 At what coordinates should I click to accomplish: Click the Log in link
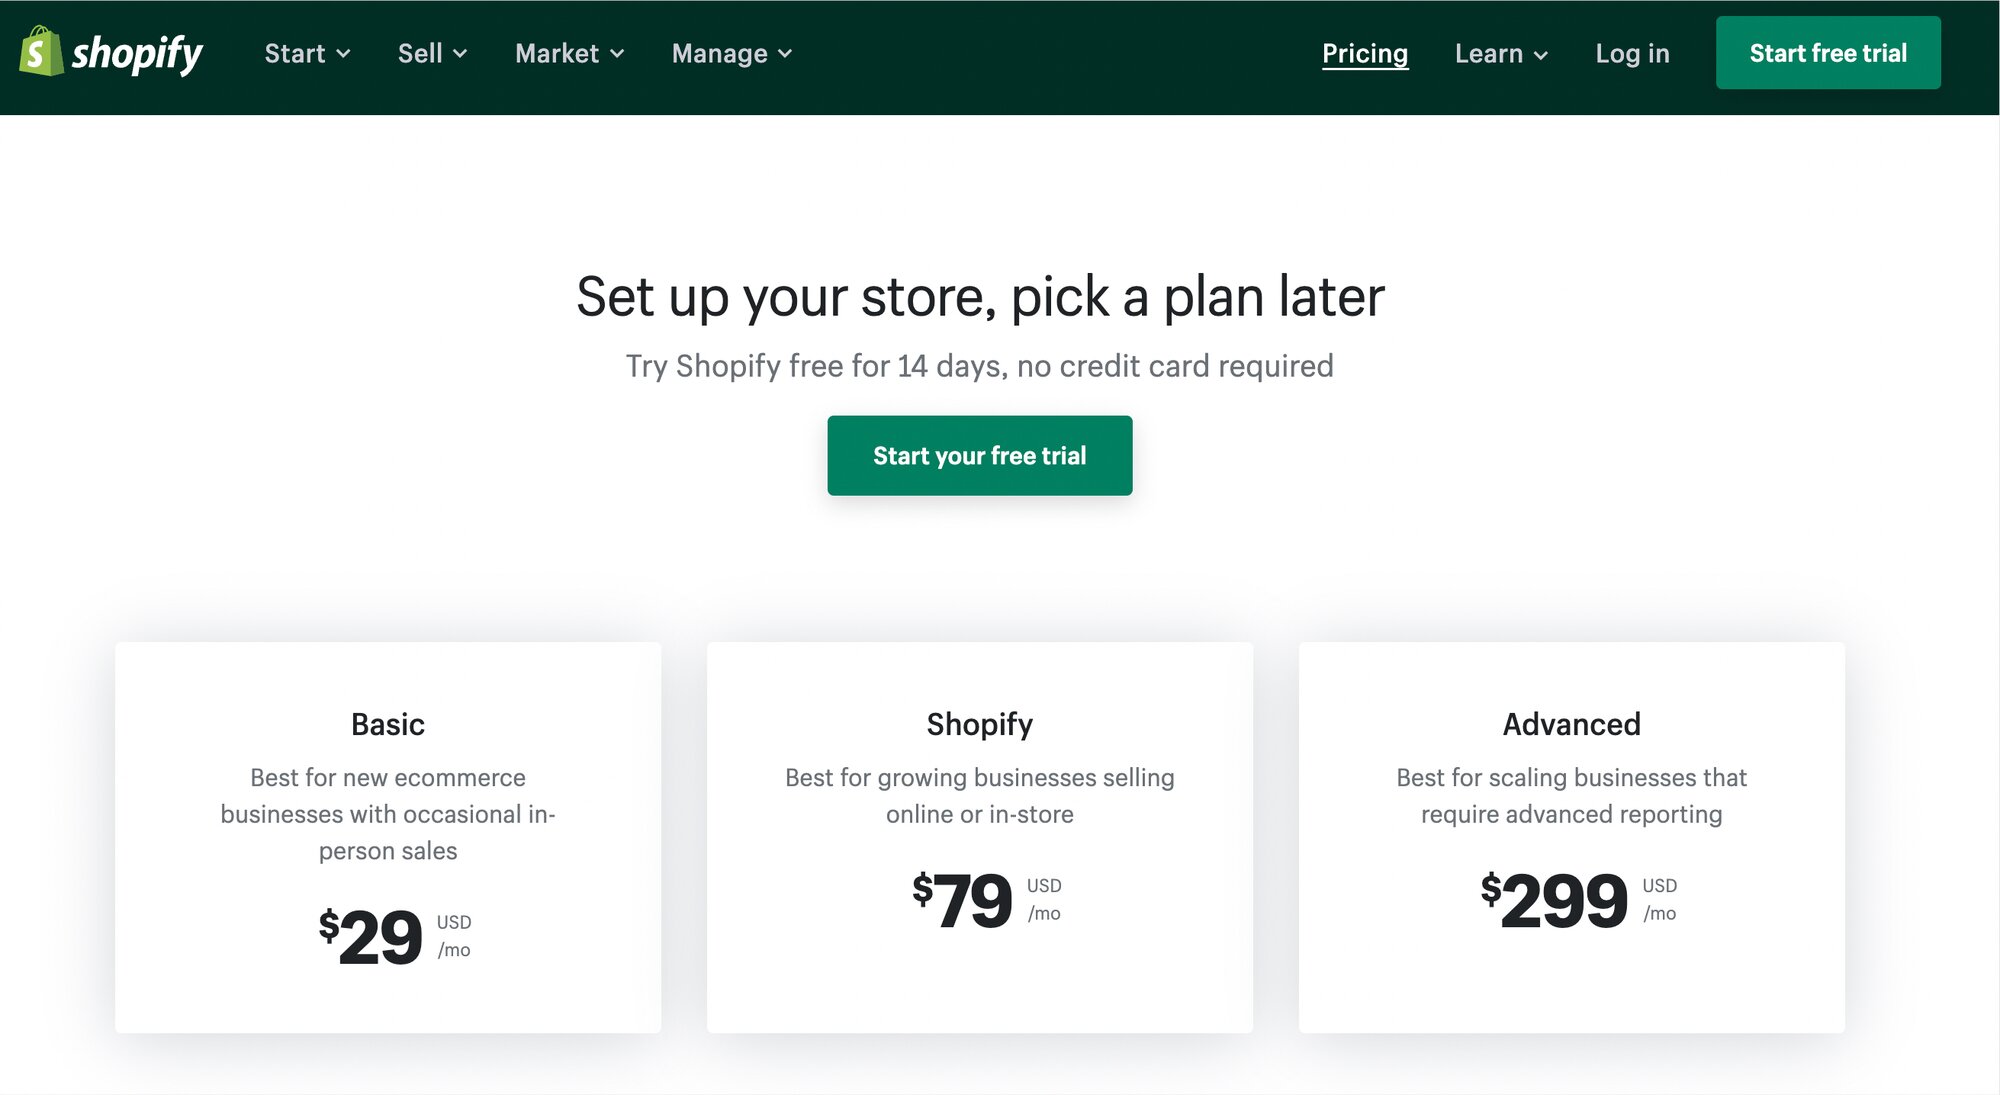click(1632, 54)
